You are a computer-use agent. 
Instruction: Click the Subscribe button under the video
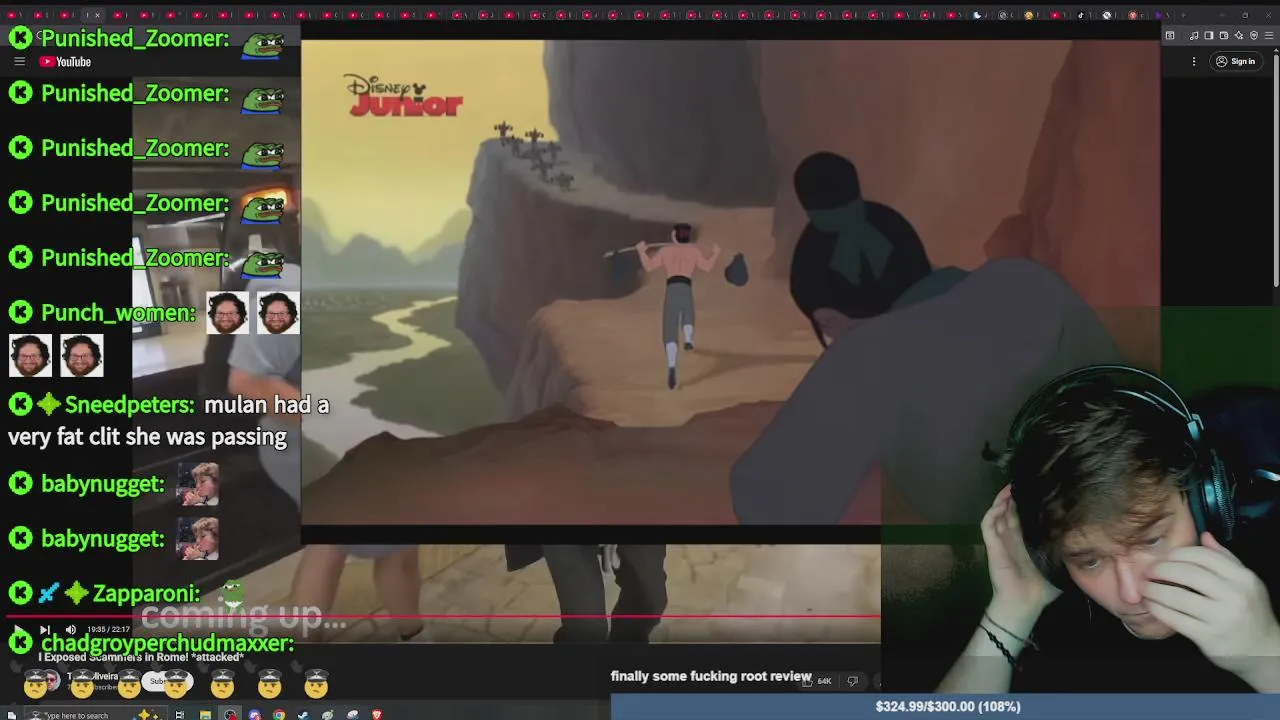pyautogui.click(x=167, y=681)
